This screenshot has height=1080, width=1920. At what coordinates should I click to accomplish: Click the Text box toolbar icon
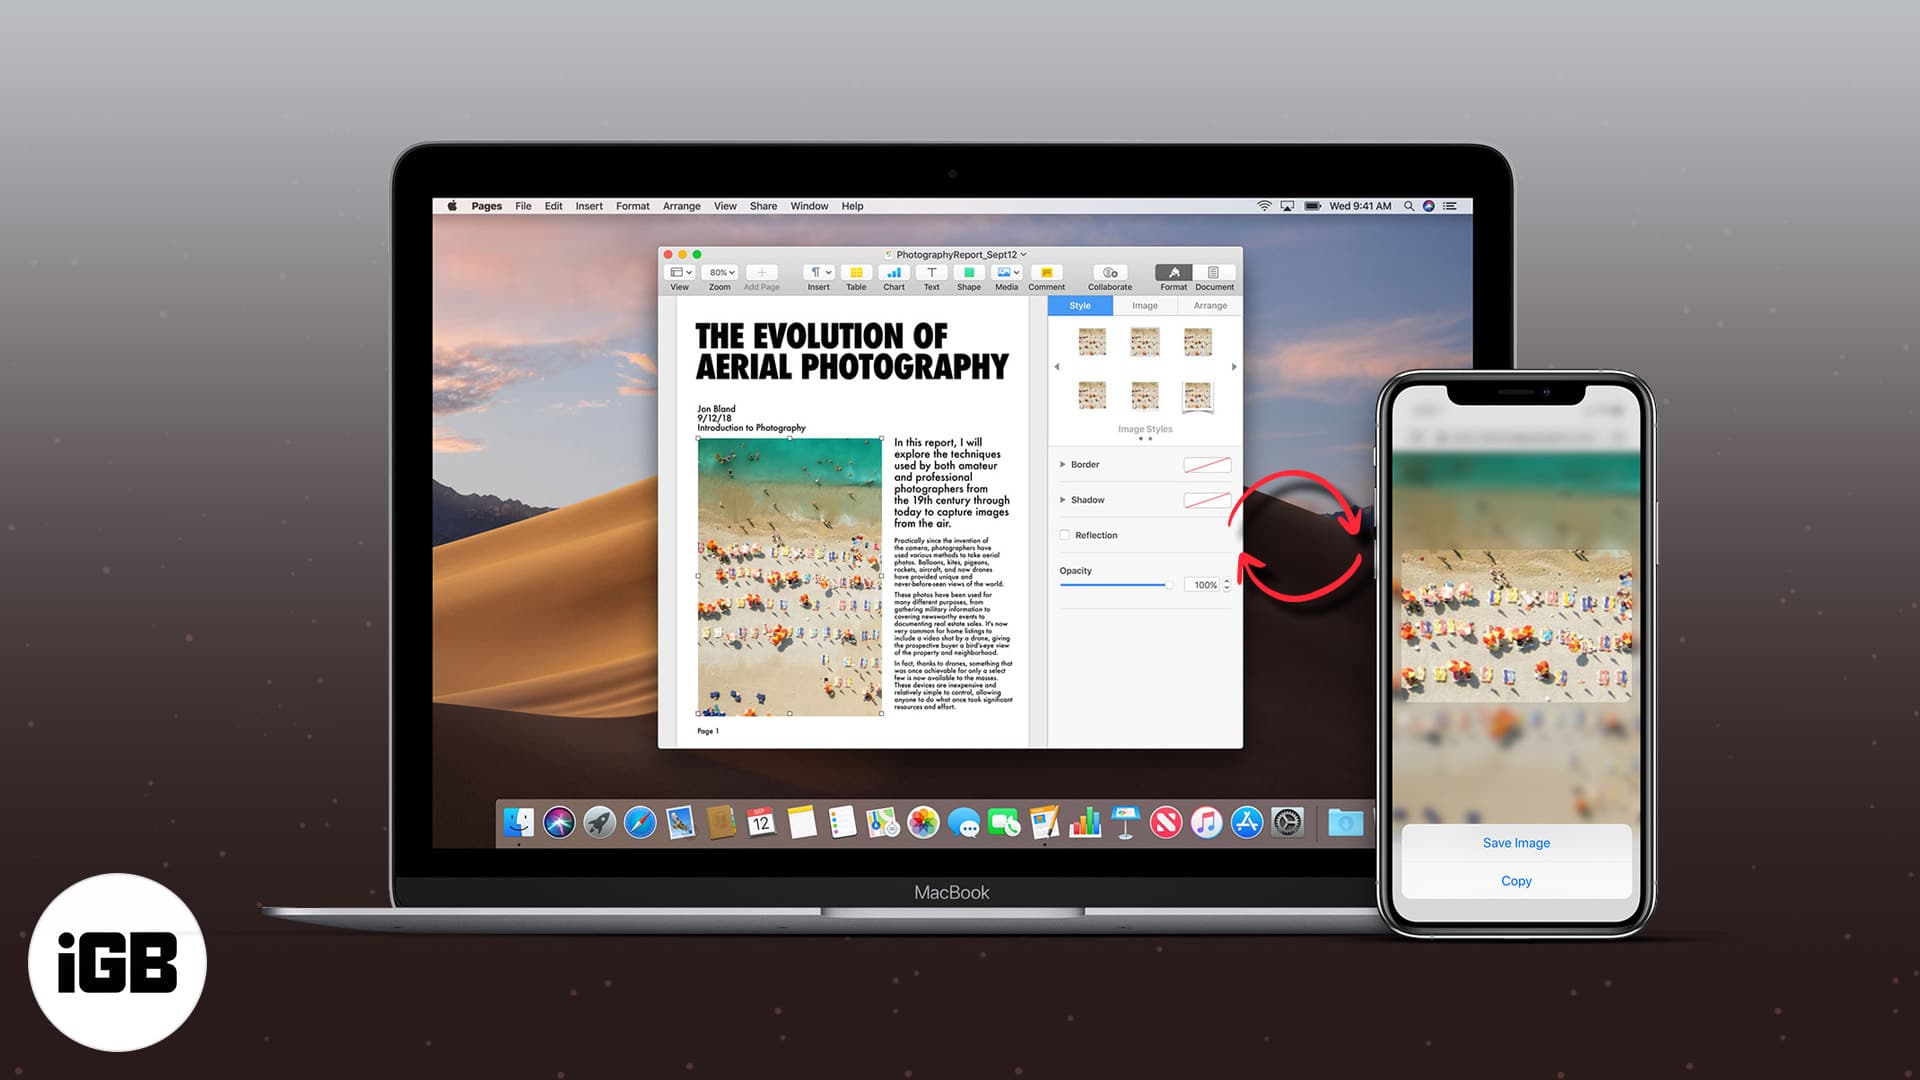pyautogui.click(x=931, y=272)
